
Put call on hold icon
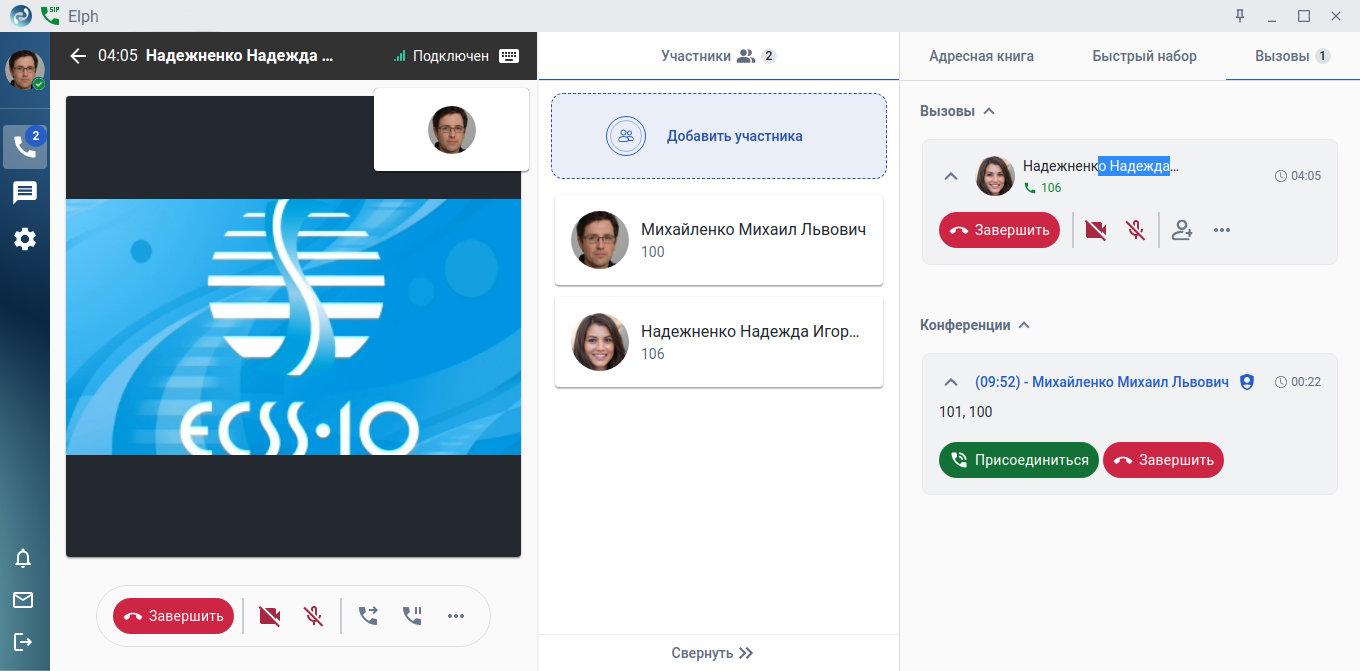(412, 616)
